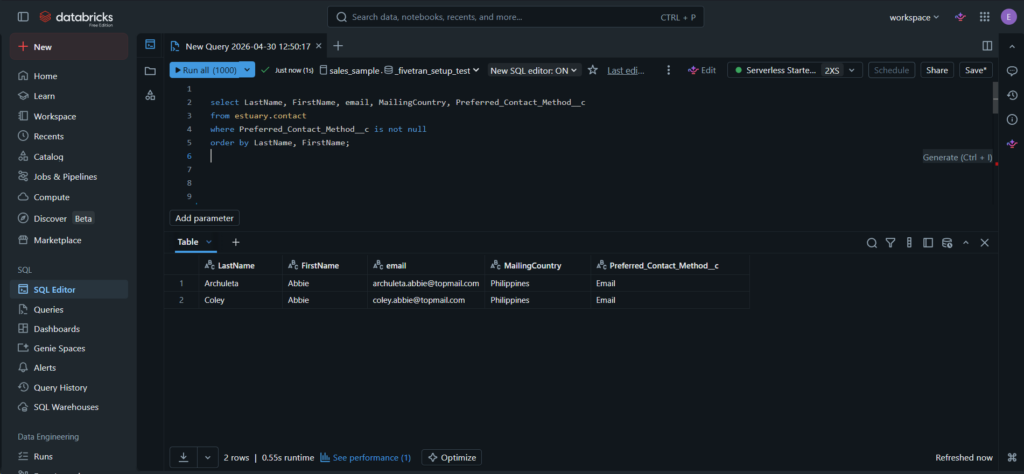Open Genie Spaces in the sidebar
The image size is (1024, 474).
[69, 348]
